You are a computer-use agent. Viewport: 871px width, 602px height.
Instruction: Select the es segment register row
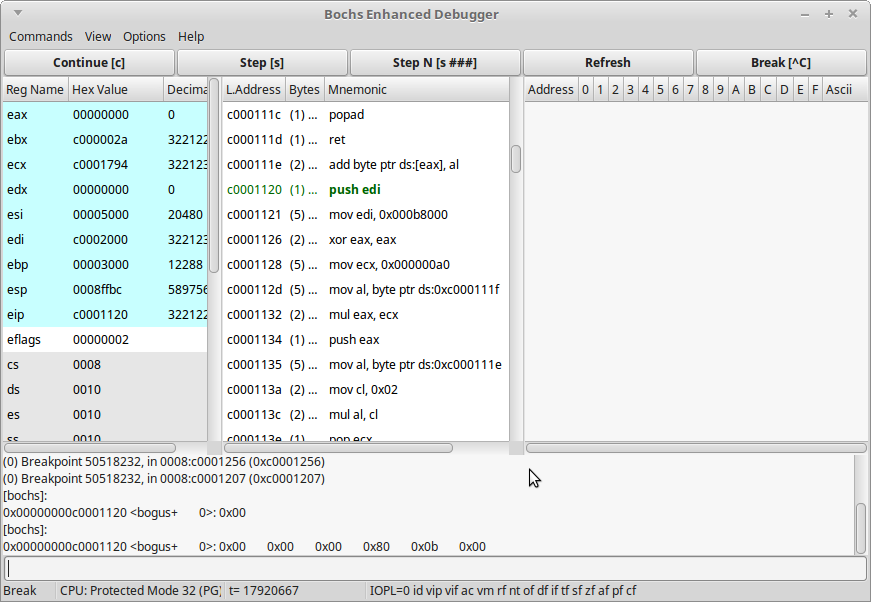click(105, 415)
